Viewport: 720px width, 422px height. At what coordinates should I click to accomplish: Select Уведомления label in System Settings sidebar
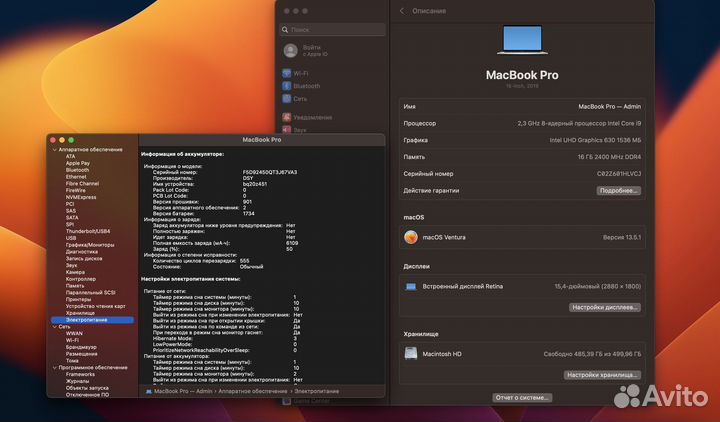[x=312, y=117]
